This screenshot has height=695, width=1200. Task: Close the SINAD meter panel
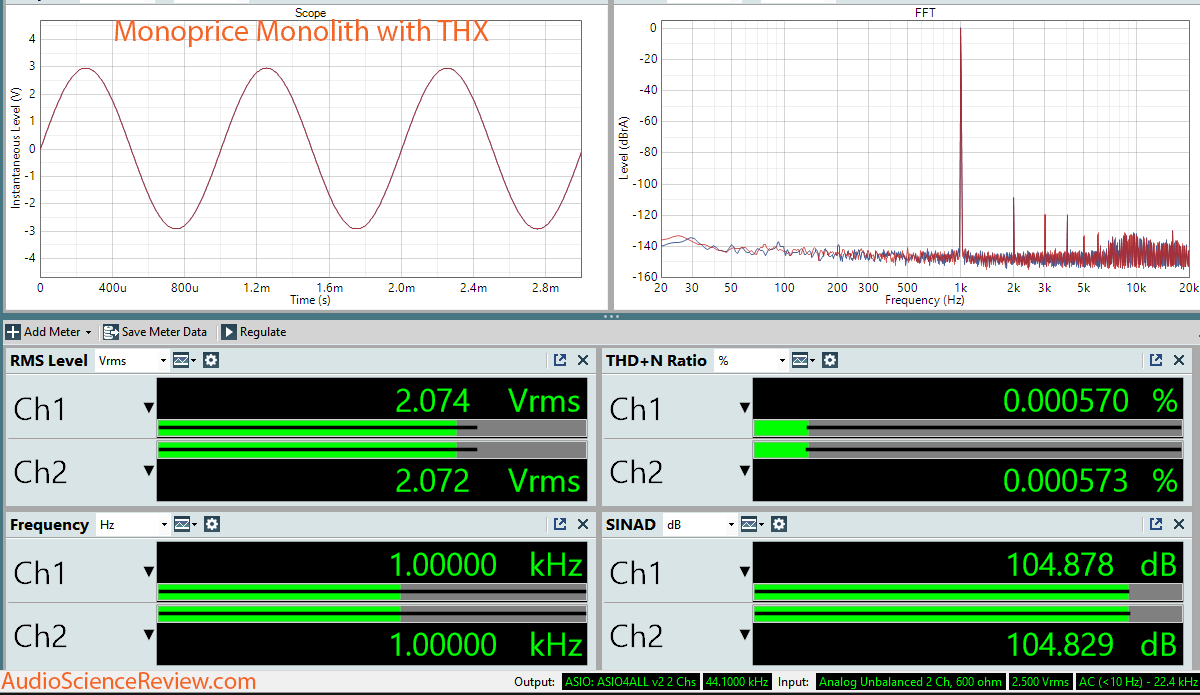pyautogui.click(x=1179, y=524)
